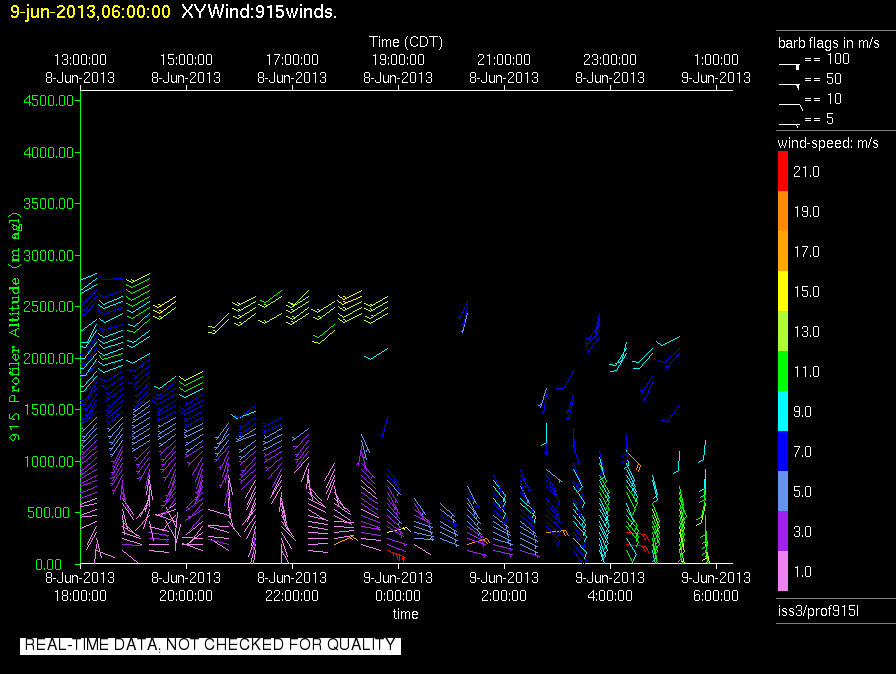Click the '9-Jun-2013 2:00:00' bottom axis tick

click(504, 587)
